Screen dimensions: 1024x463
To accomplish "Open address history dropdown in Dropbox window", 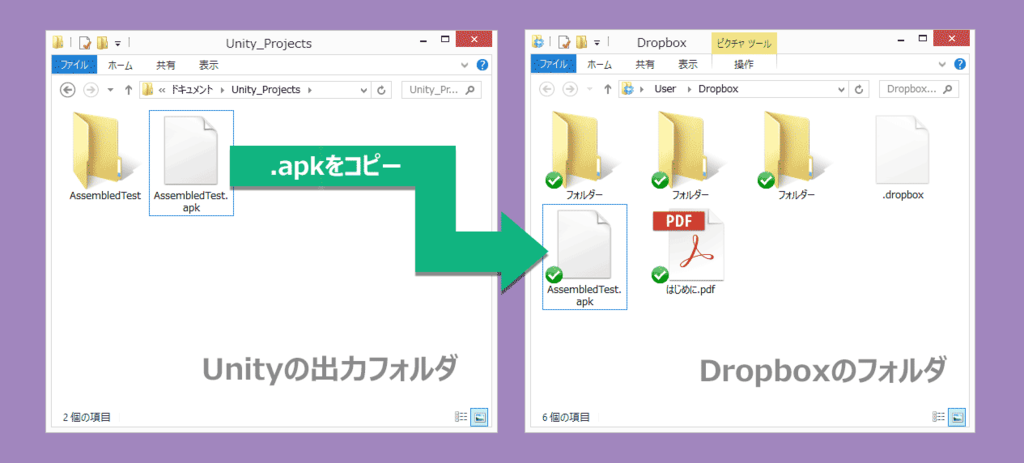I will coord(842,89).
